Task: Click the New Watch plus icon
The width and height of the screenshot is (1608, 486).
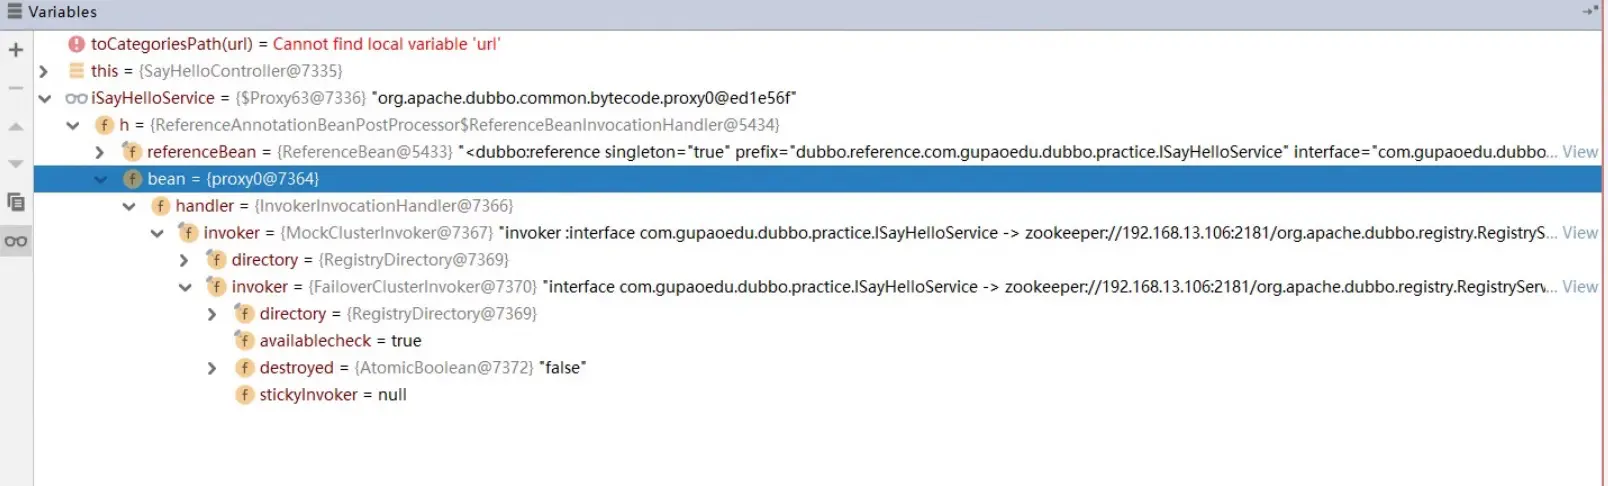Action: (16, 49)
